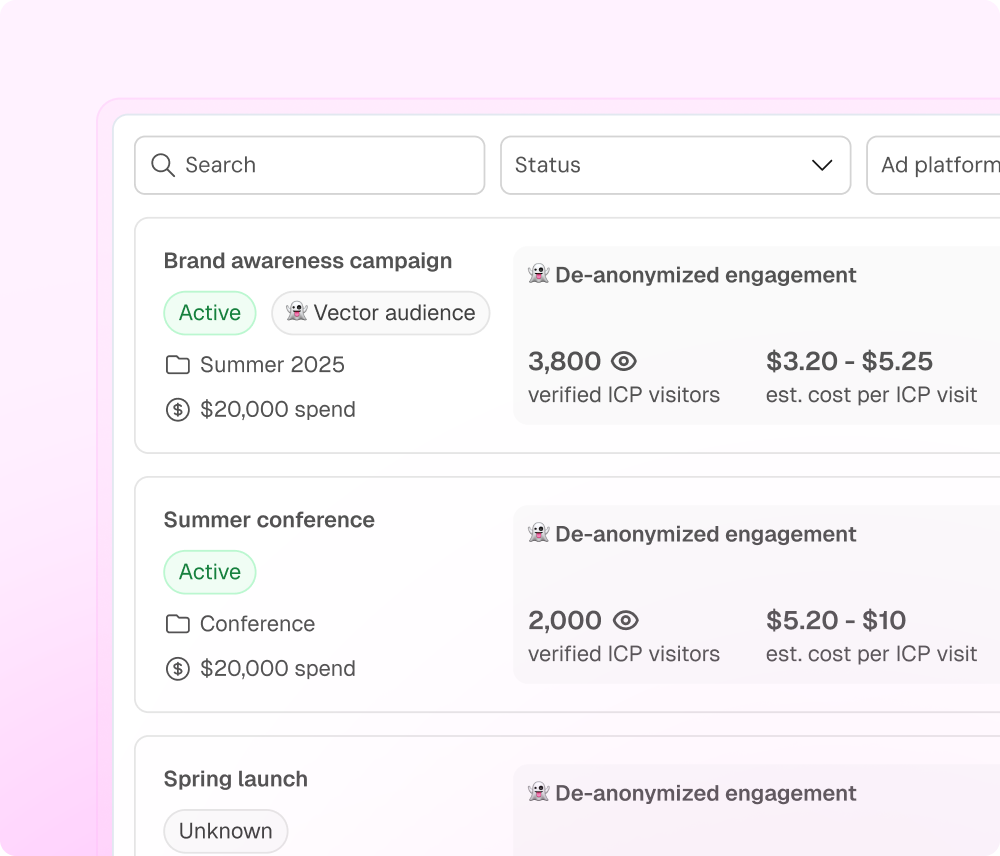Screen dimensions: 1000x856
Task: Open the Status dropdown
Action: coord(675,165)
